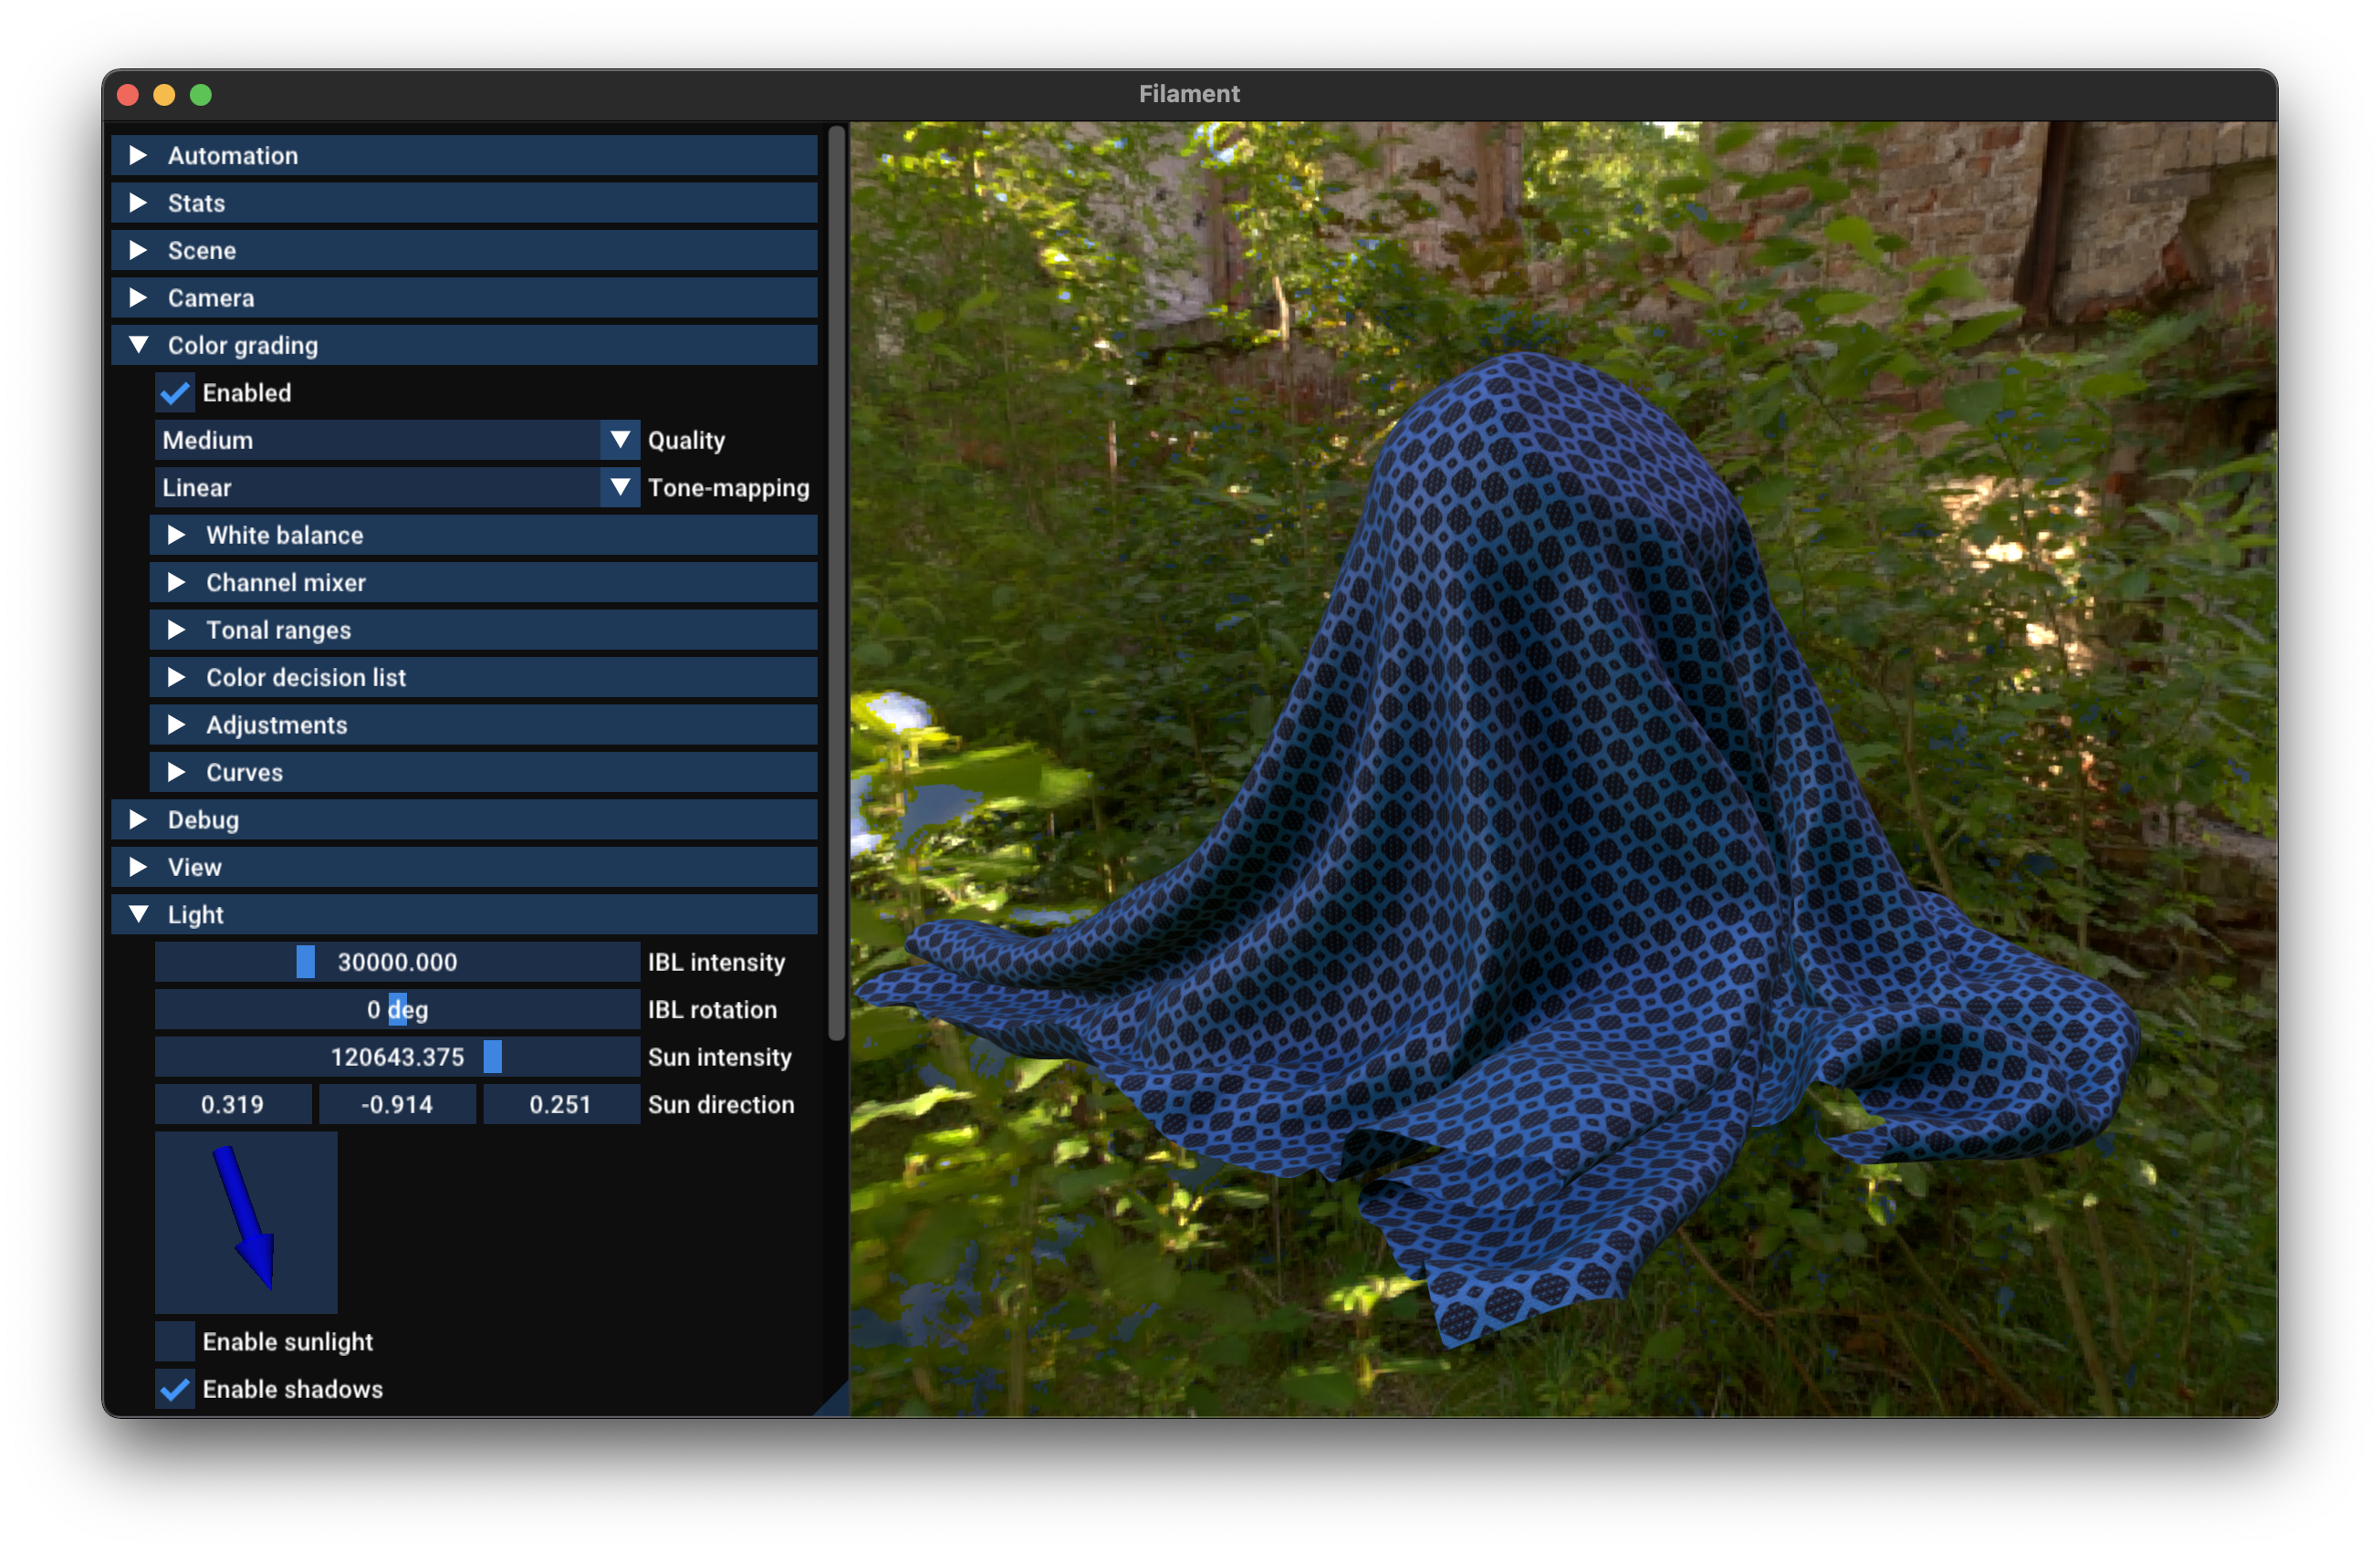Image resolution: width=2380 pixels, height=1553 pixels.
Task: Expand the View section arrow
Action: (139, 867)
